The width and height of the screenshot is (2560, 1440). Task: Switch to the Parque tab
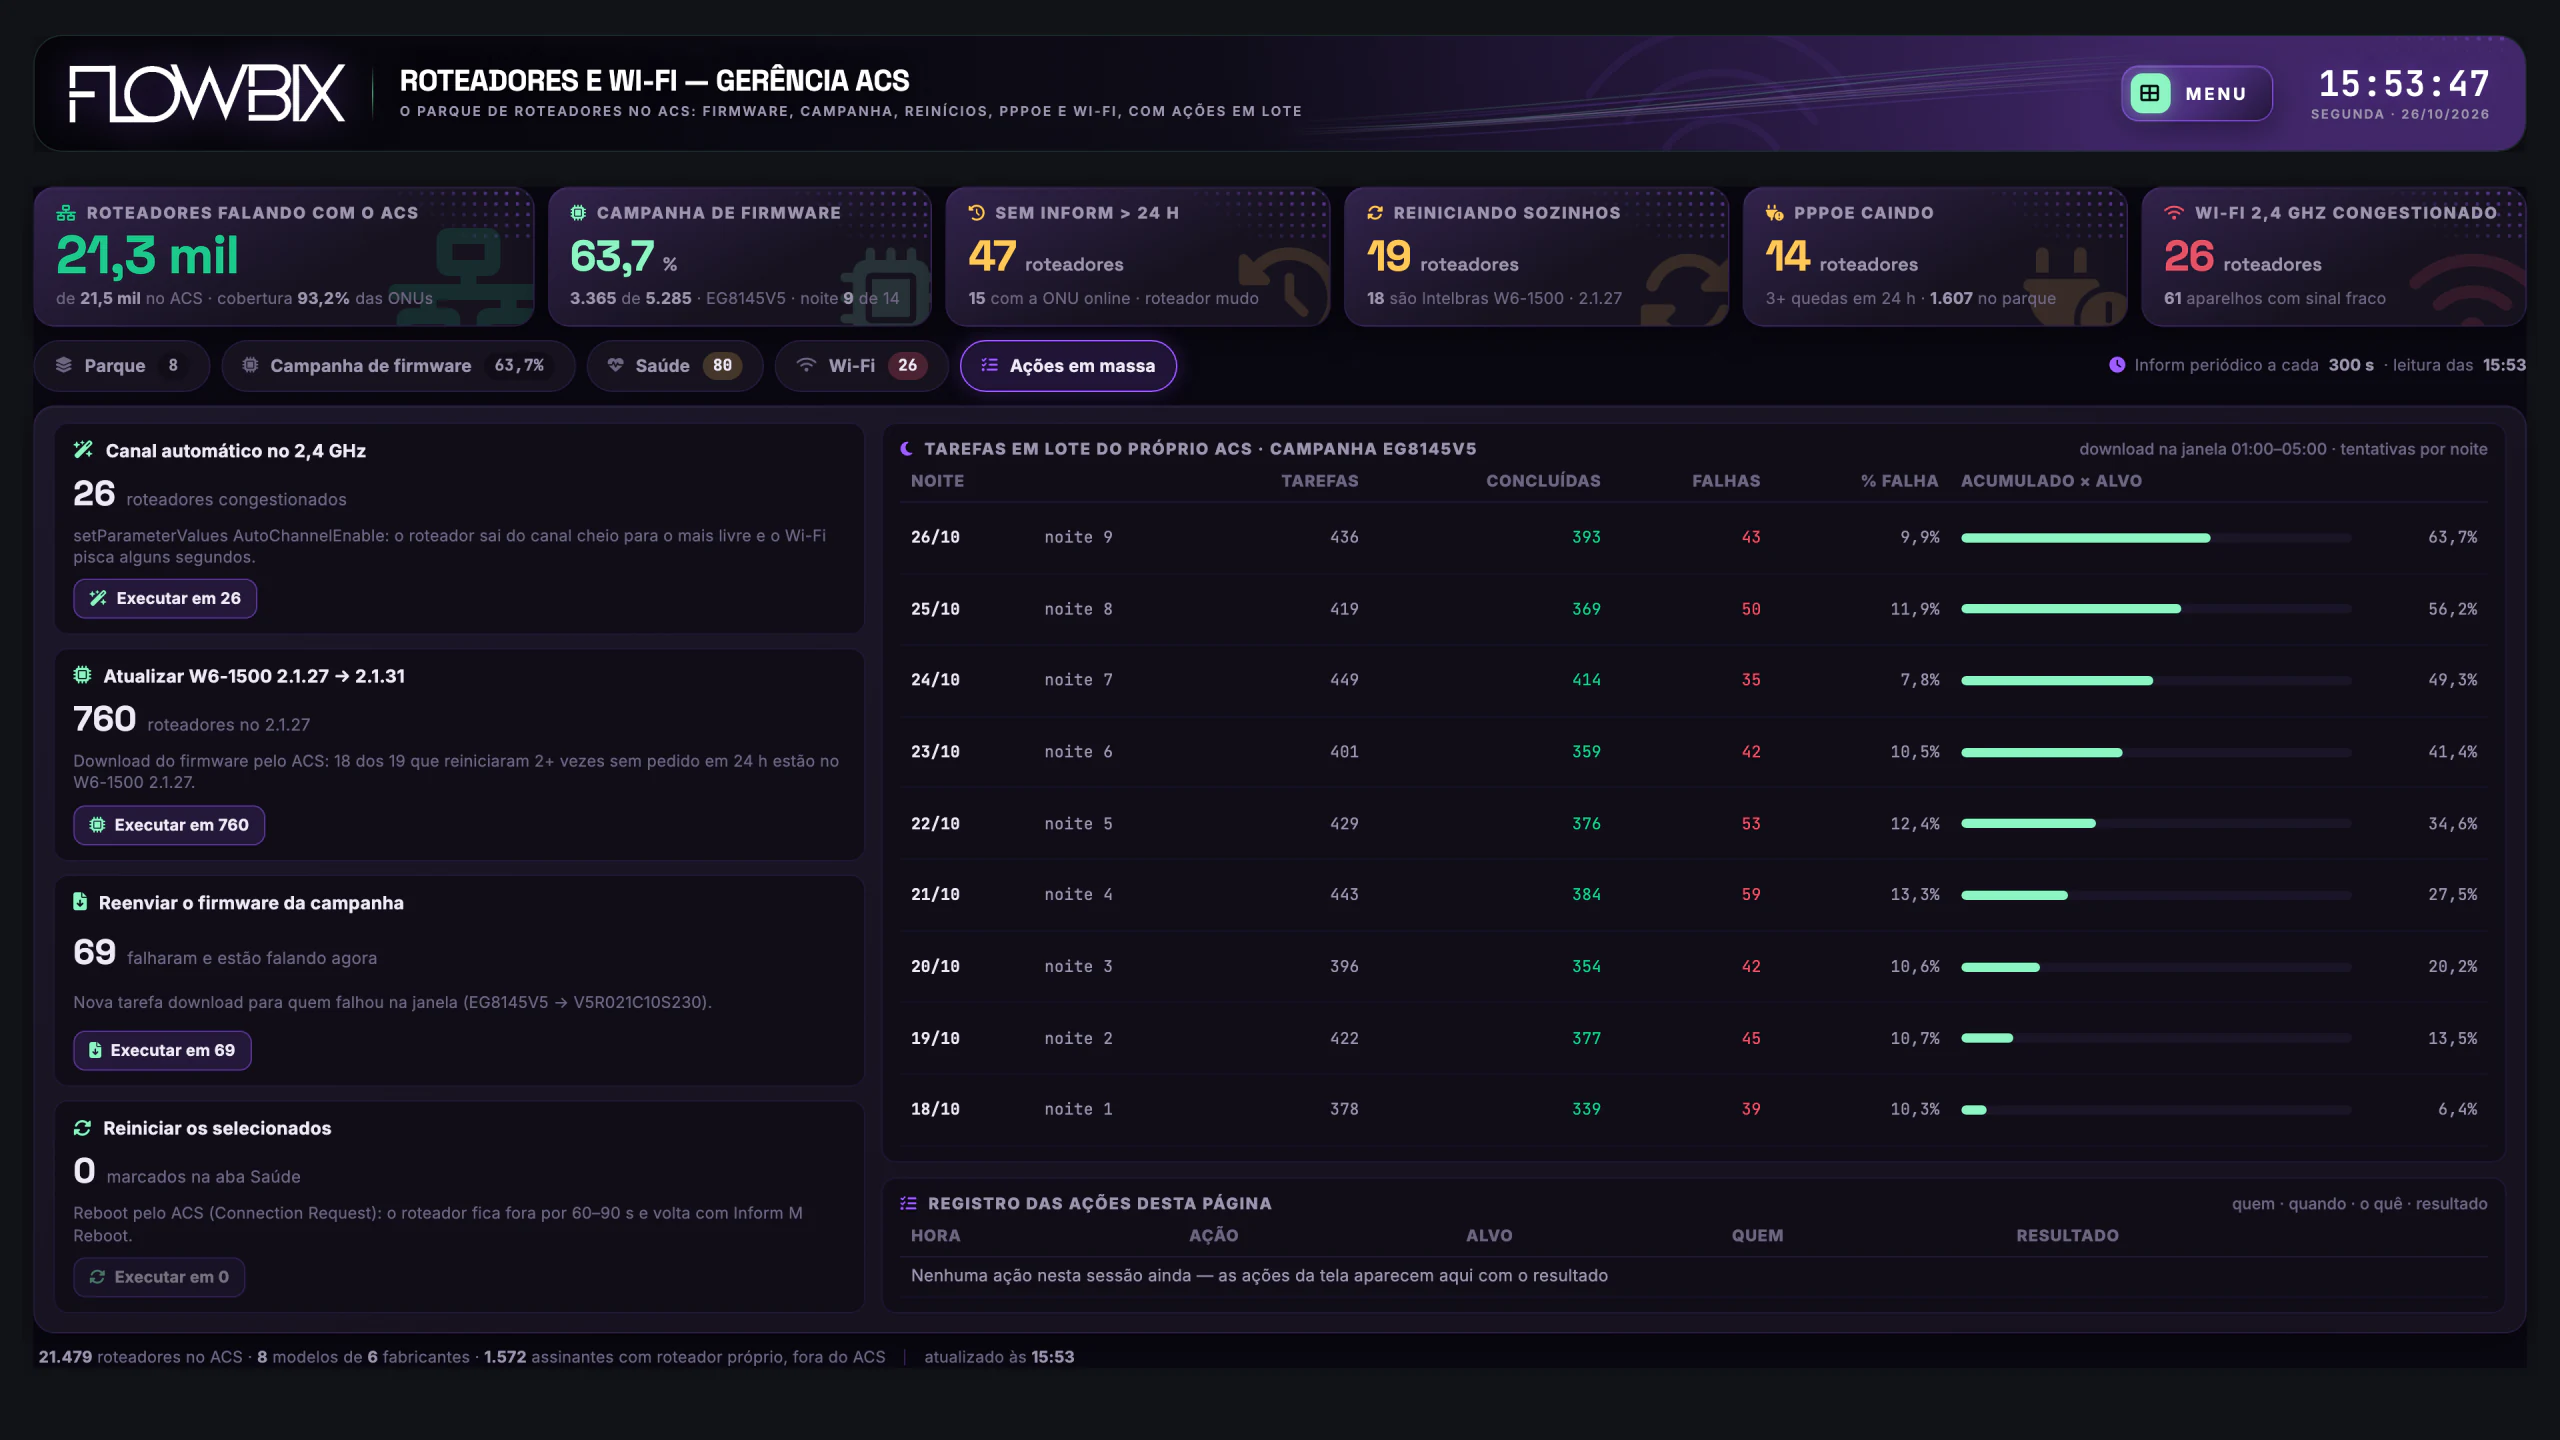tap(122, 366)
